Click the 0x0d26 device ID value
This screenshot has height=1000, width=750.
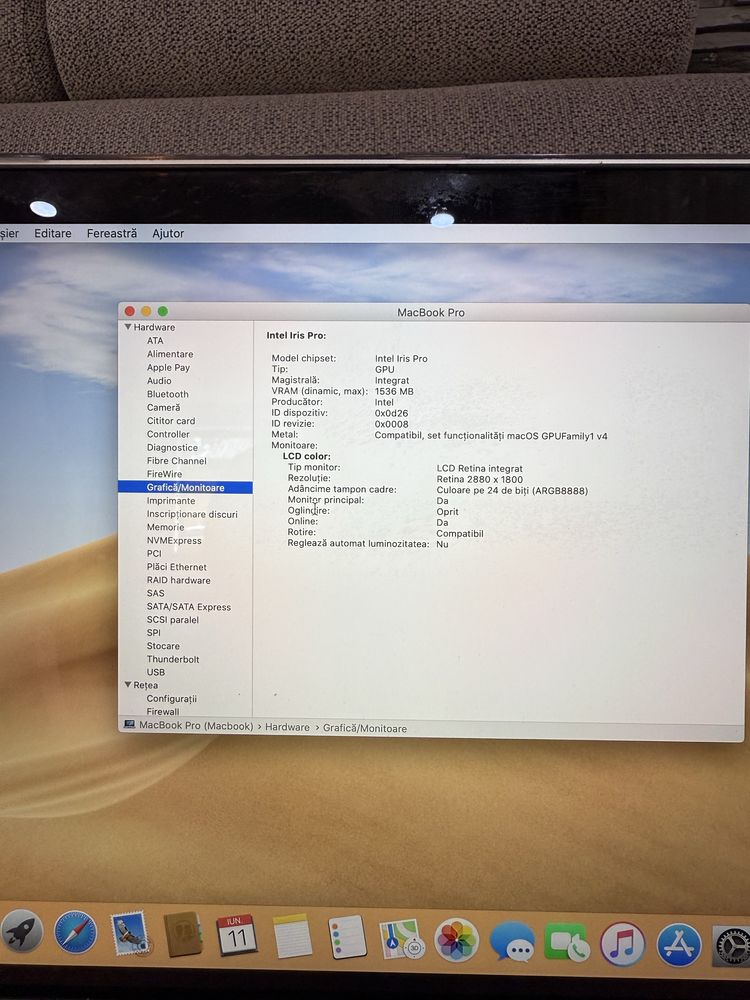click(392, 413)
